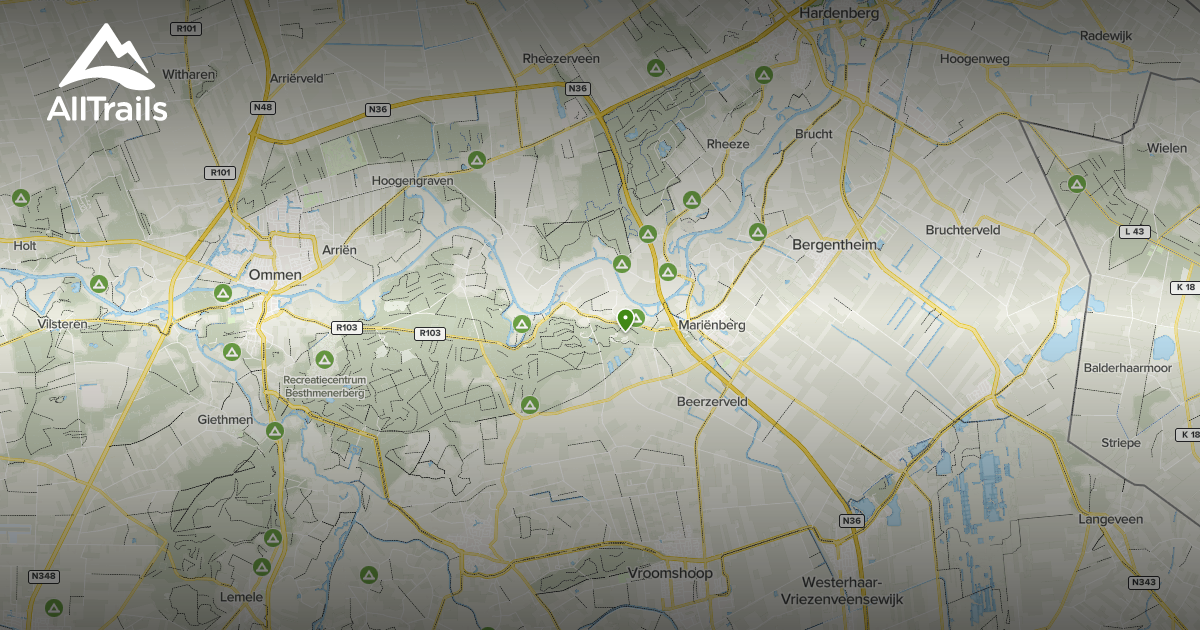Open the trail marker above Rheezerveen
This screenshot has width=1200, height=630.
click(655, 68)
